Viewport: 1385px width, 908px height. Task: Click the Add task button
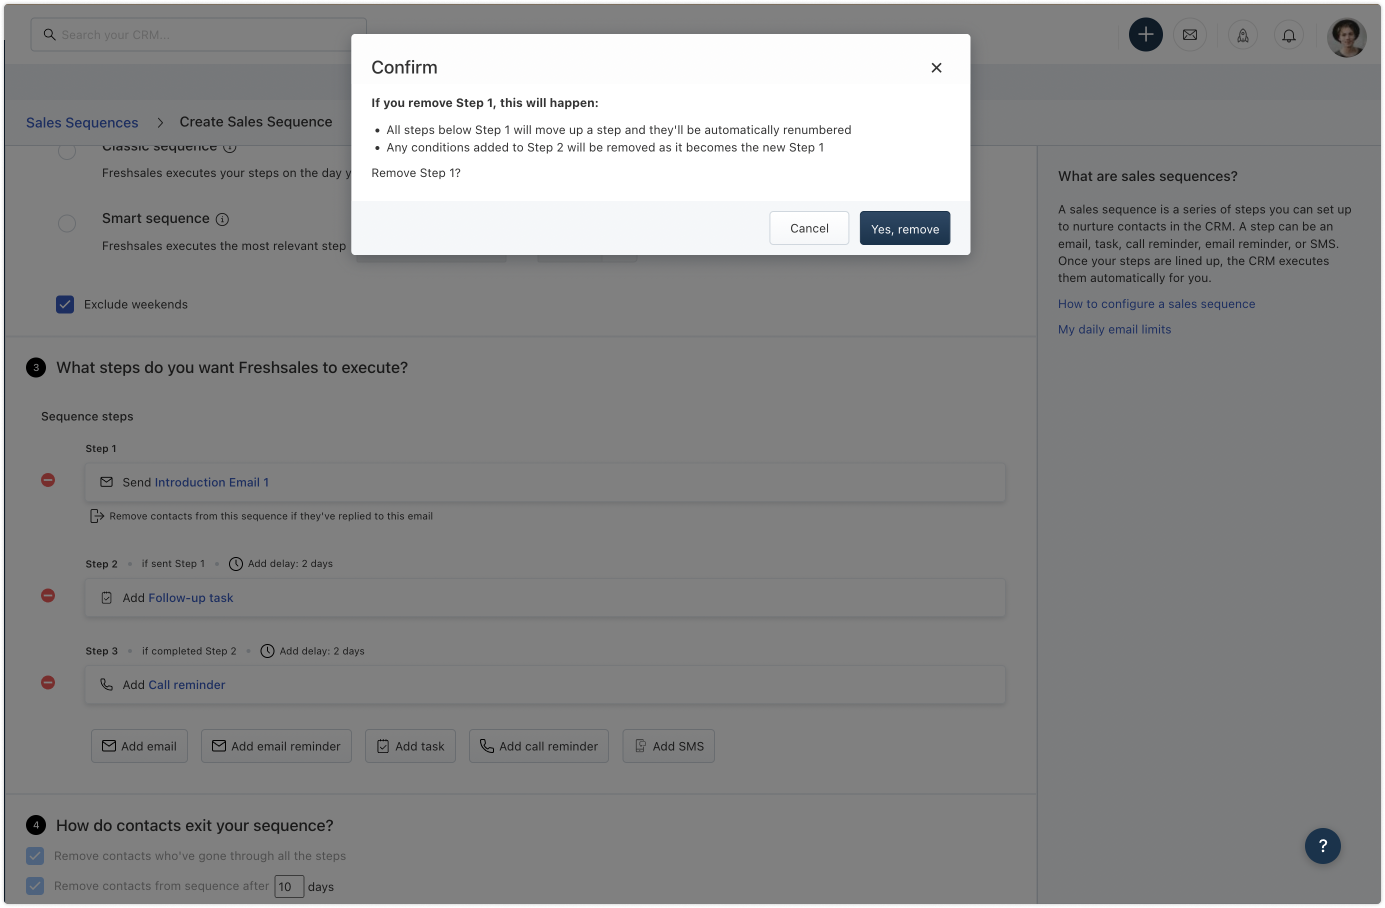pyautogui.click(x=410, y=746)
